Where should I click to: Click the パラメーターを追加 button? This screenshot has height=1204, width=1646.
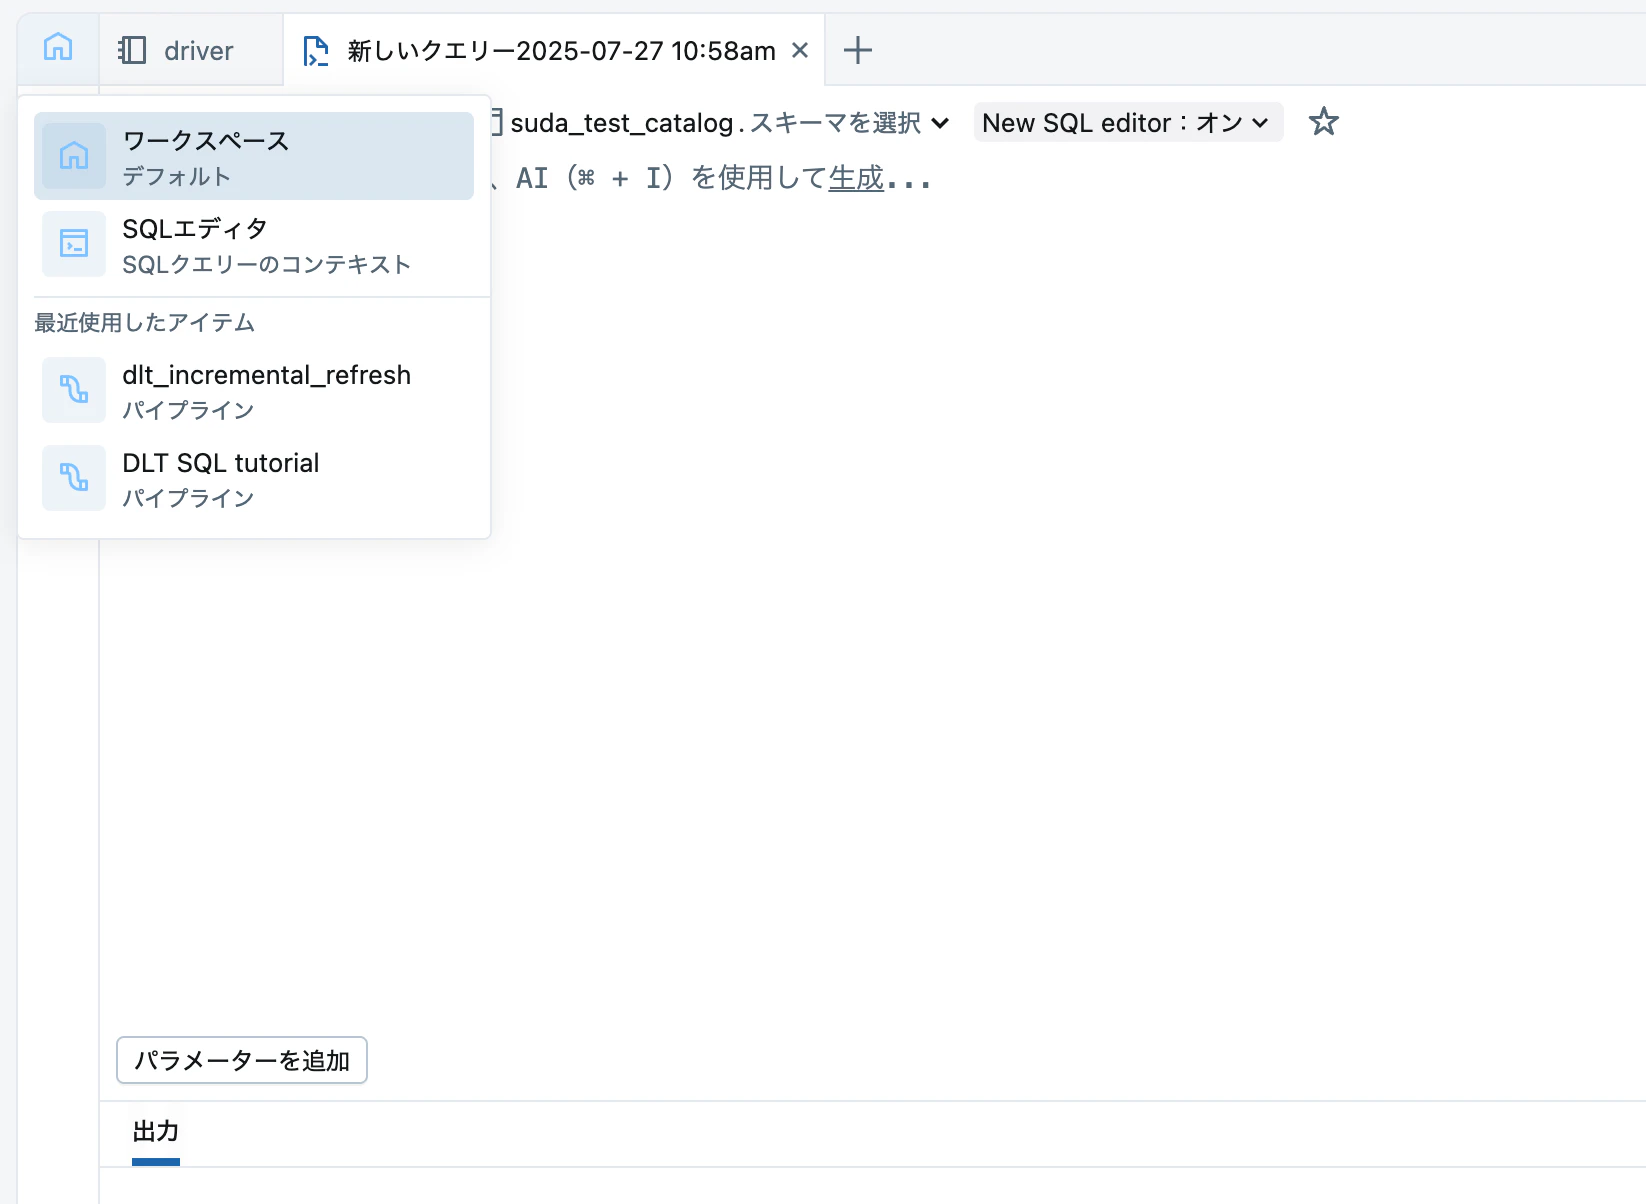click(242, 1060)
